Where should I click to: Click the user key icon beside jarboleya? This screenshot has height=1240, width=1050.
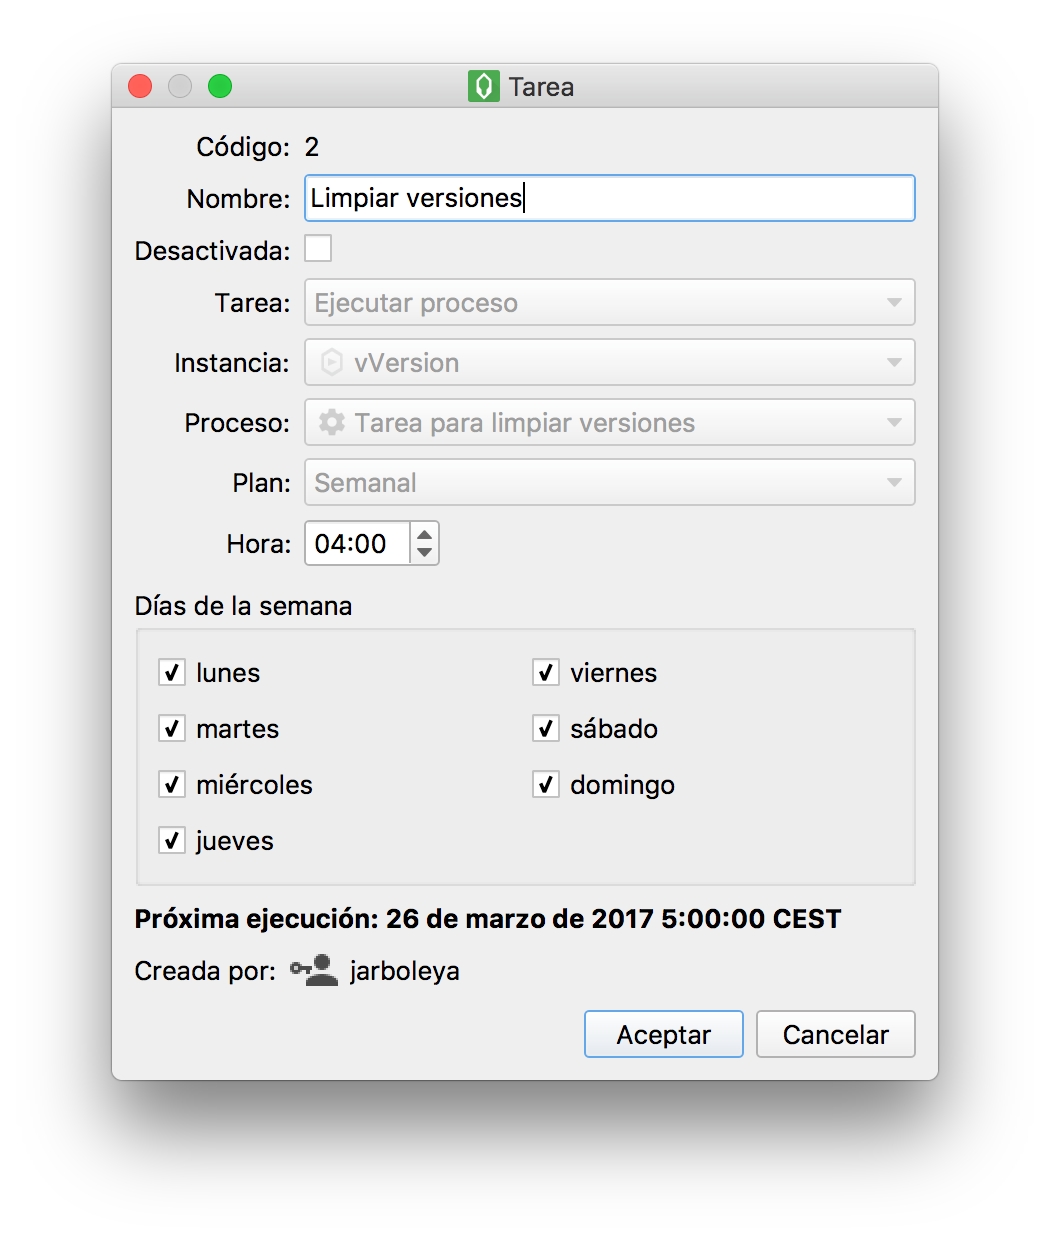click(314, 970)
